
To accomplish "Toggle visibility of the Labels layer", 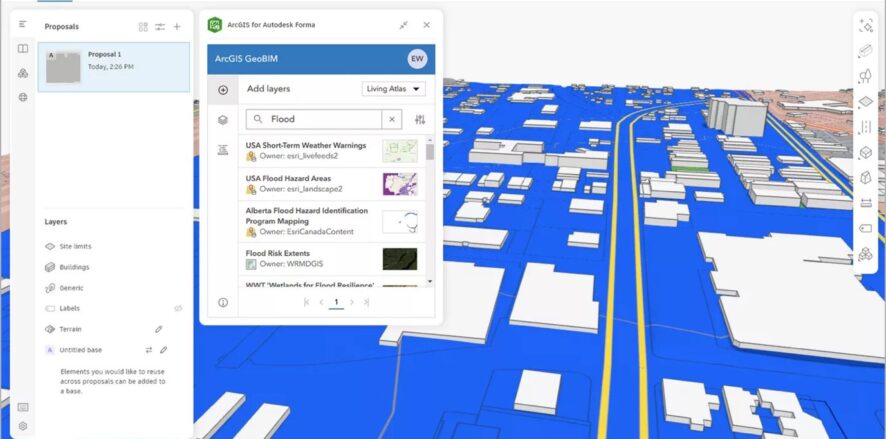I will 179,309.
